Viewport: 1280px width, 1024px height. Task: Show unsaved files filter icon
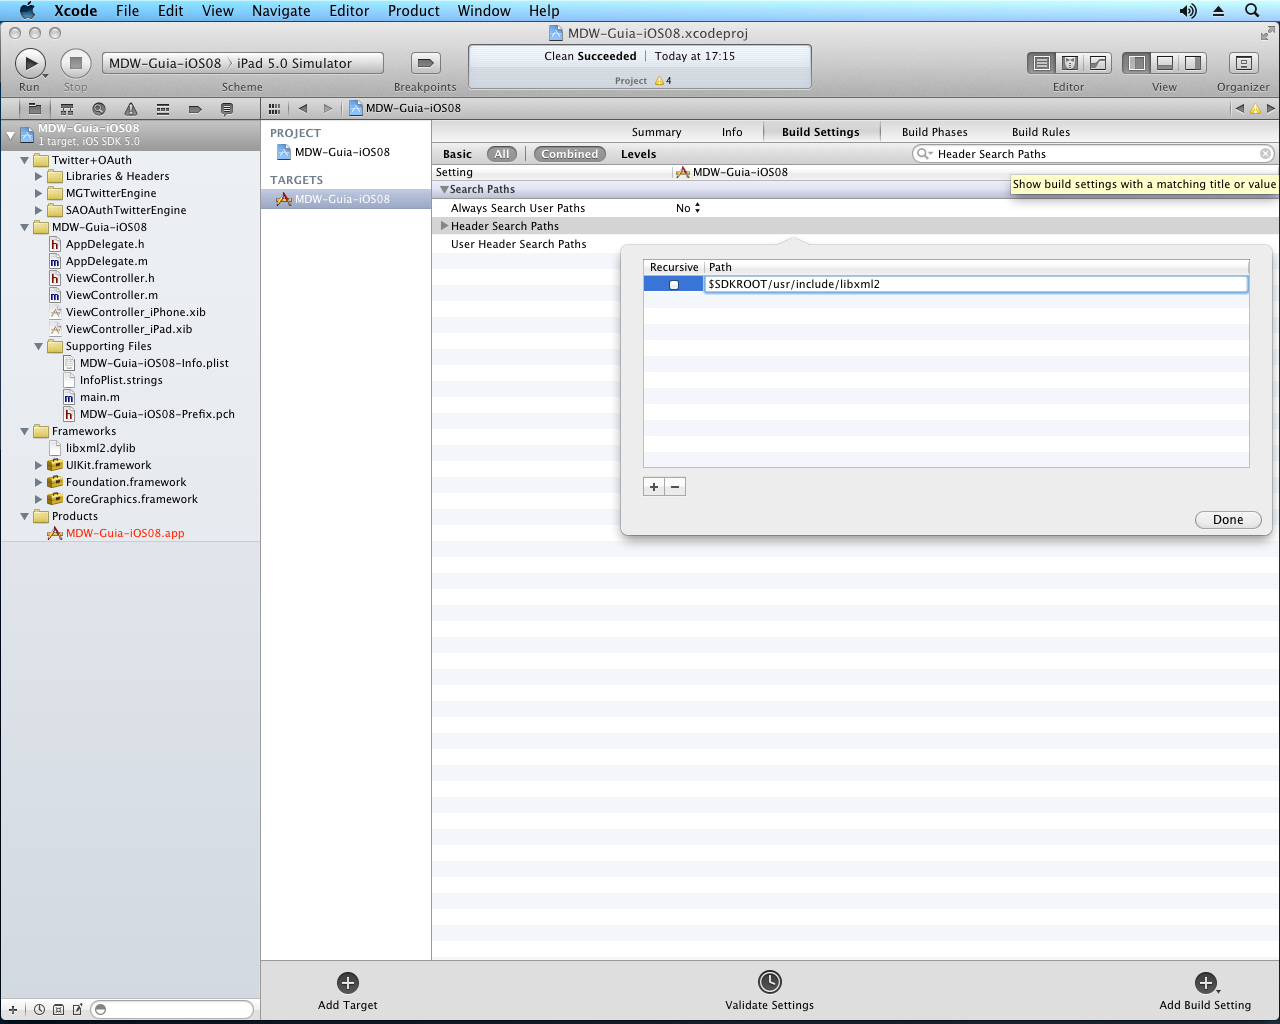[77, 1010]
